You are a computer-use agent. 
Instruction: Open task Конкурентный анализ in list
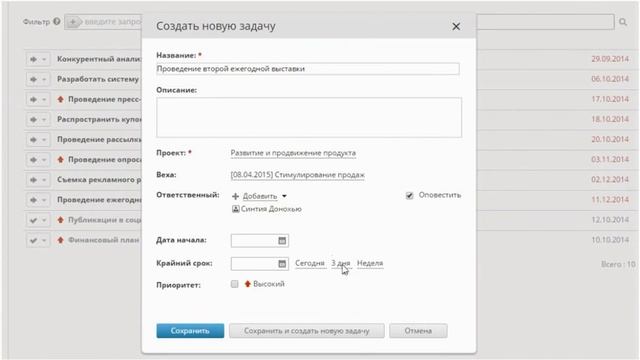point(99,59)
